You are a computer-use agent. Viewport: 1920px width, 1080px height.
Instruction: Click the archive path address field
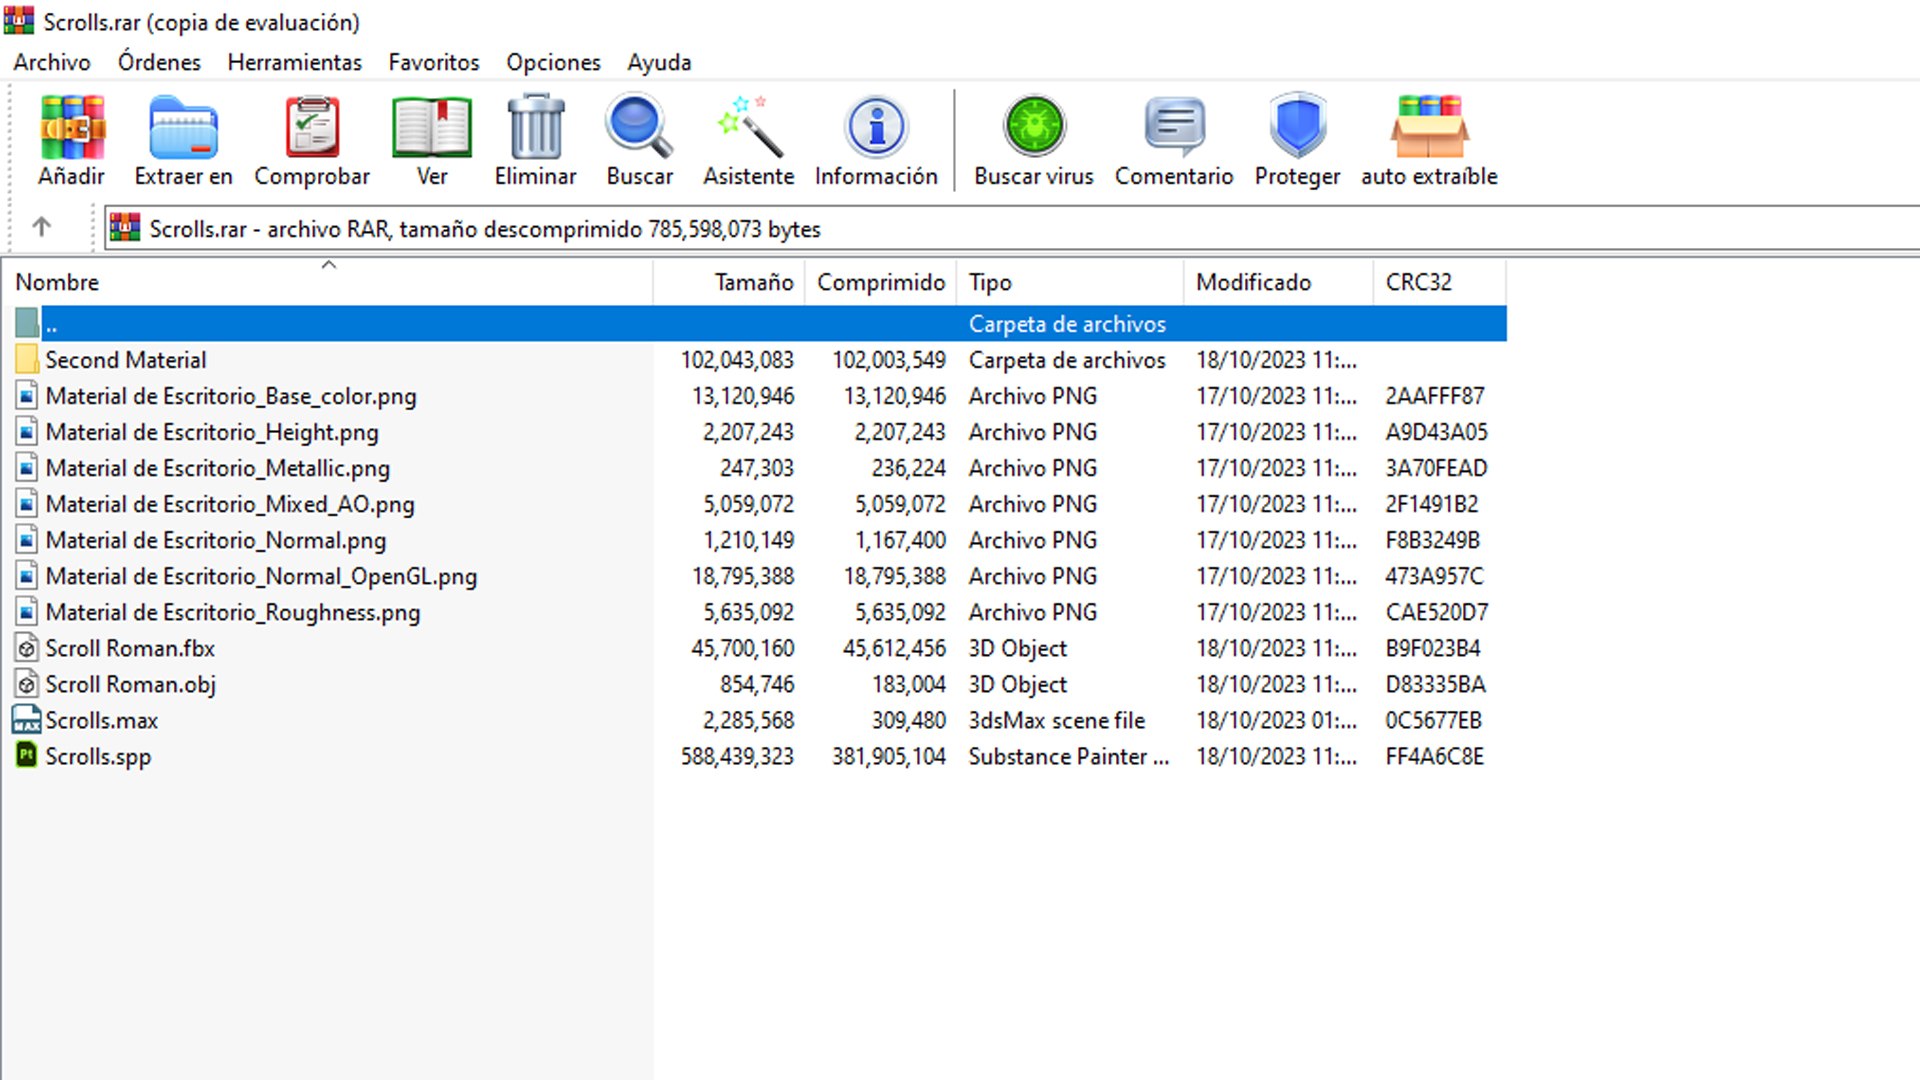tap(1000, 229)
